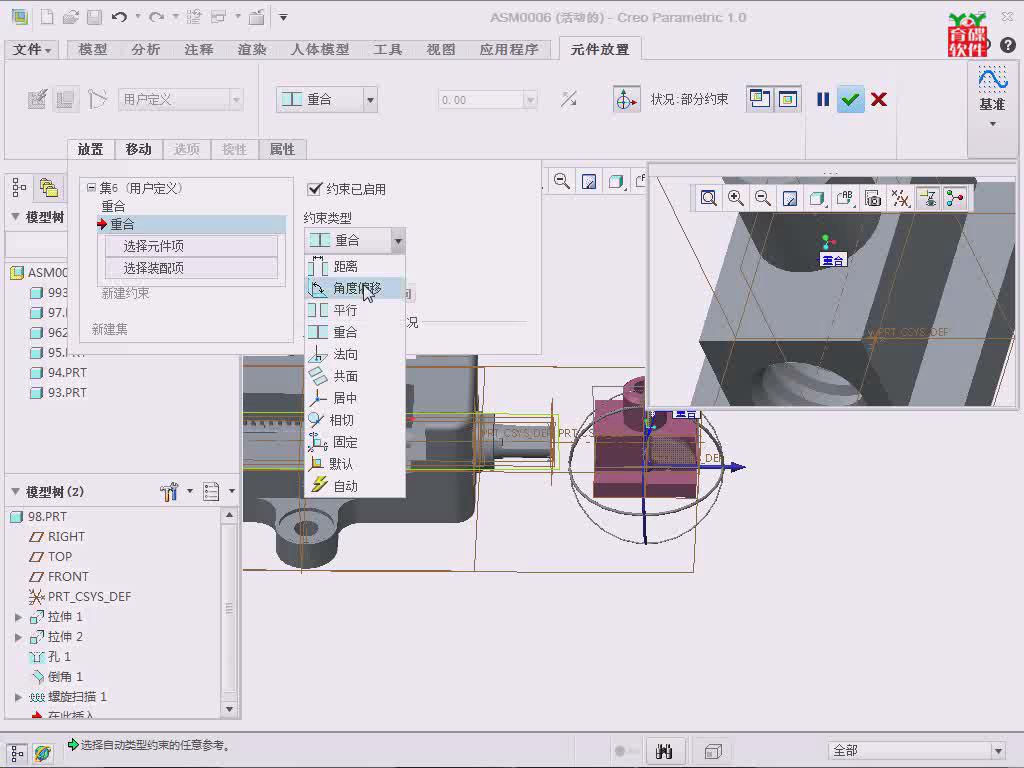Click the Open file icon in the quick access toolbar
Image resolution: width=1024 pixels, height=768 pixels.
pyautogui.click(x=71, y=17)
